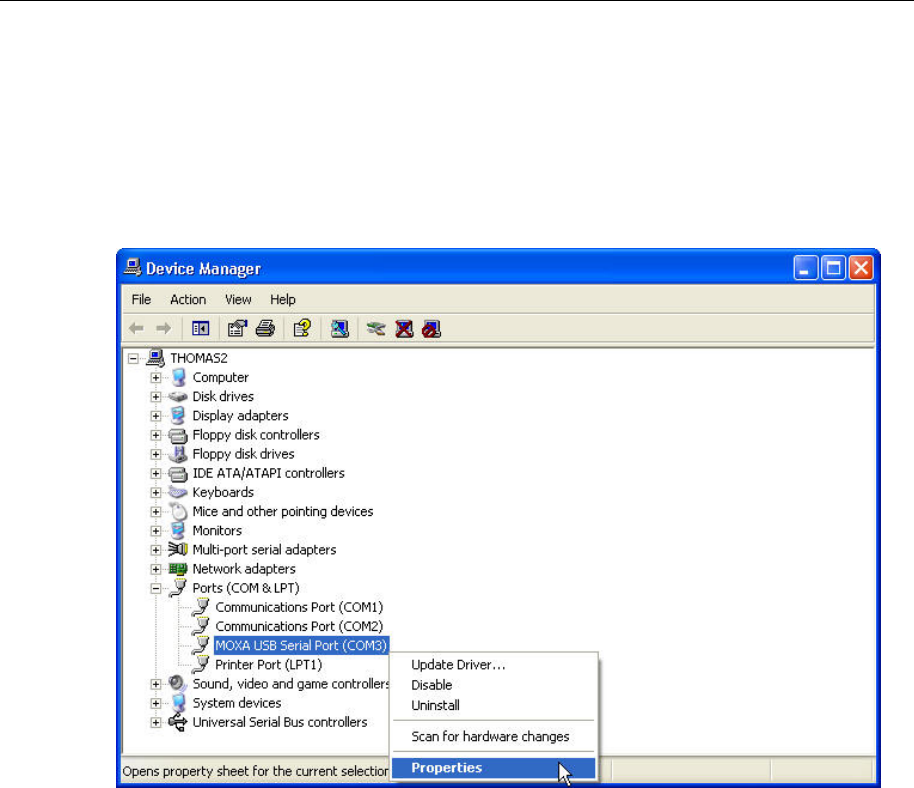
Task: Expand the Computer node
Action: tap(156, 378)
